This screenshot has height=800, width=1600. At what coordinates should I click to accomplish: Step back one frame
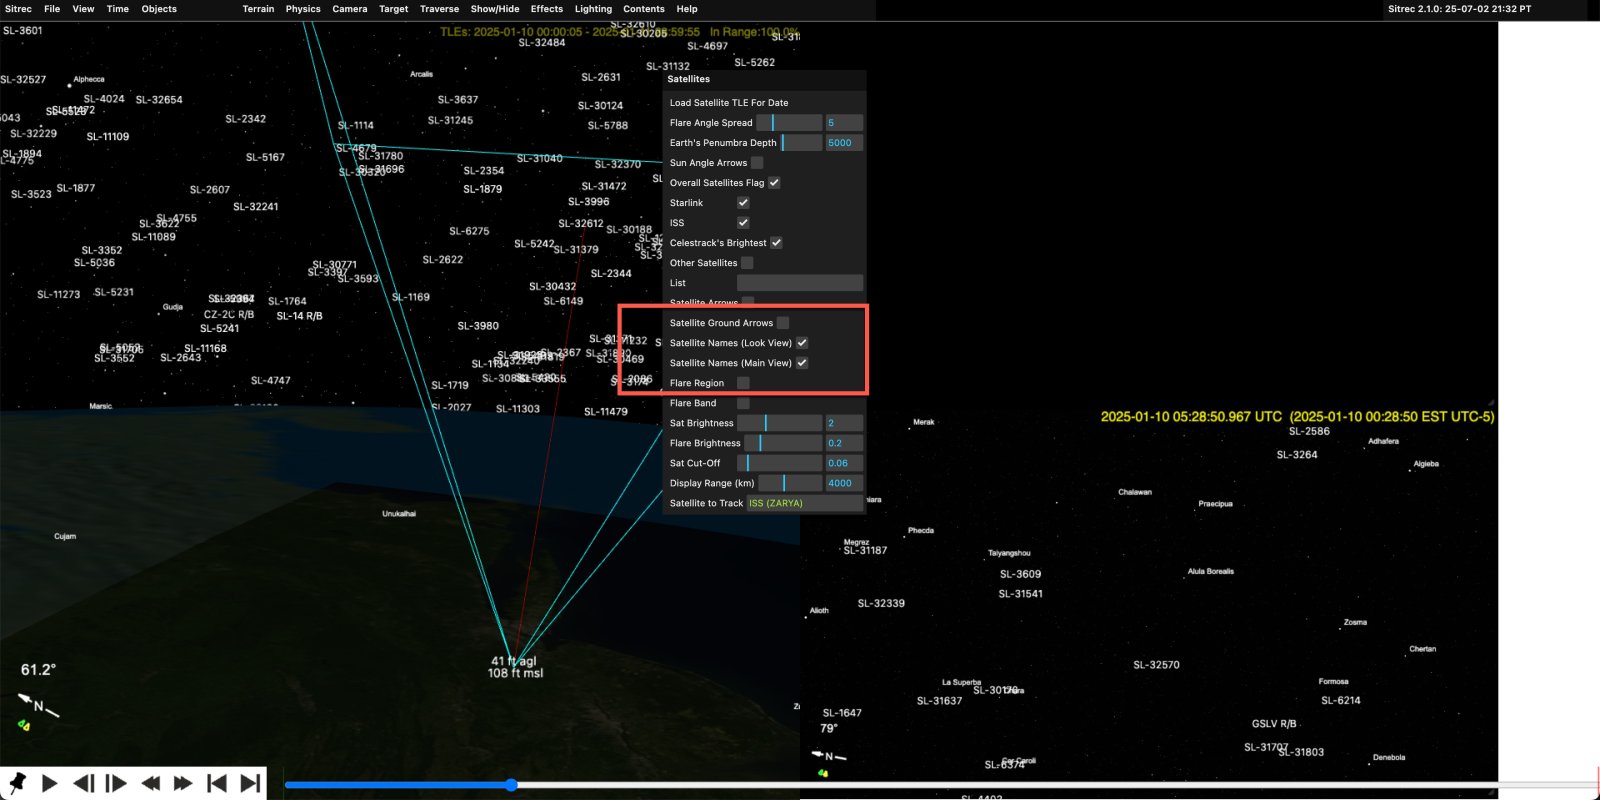84,783
